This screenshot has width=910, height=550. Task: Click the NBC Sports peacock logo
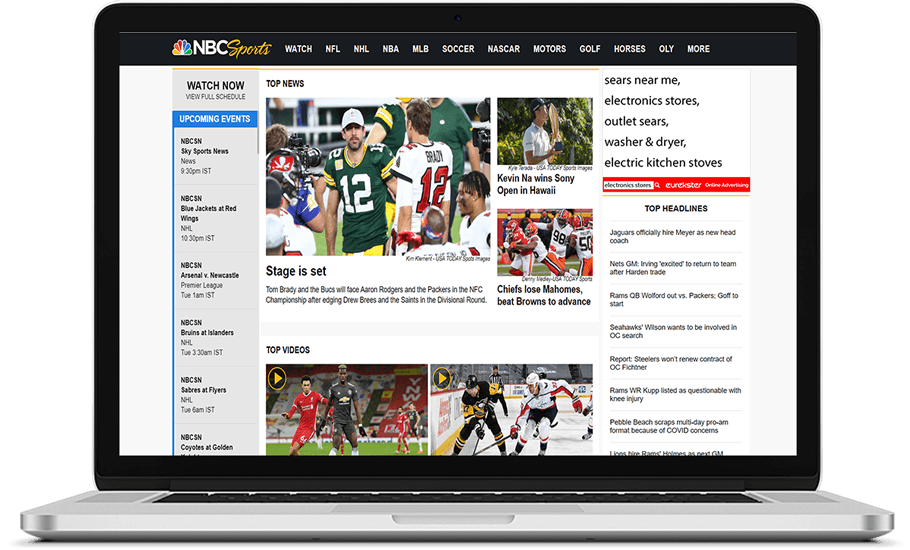pos(221,49)
